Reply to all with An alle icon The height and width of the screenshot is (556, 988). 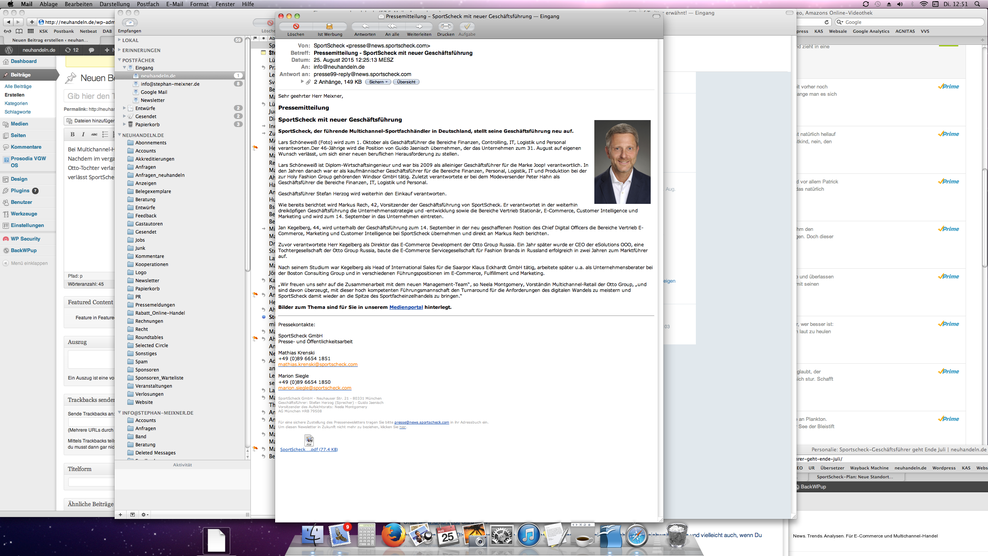pos(392,26)
